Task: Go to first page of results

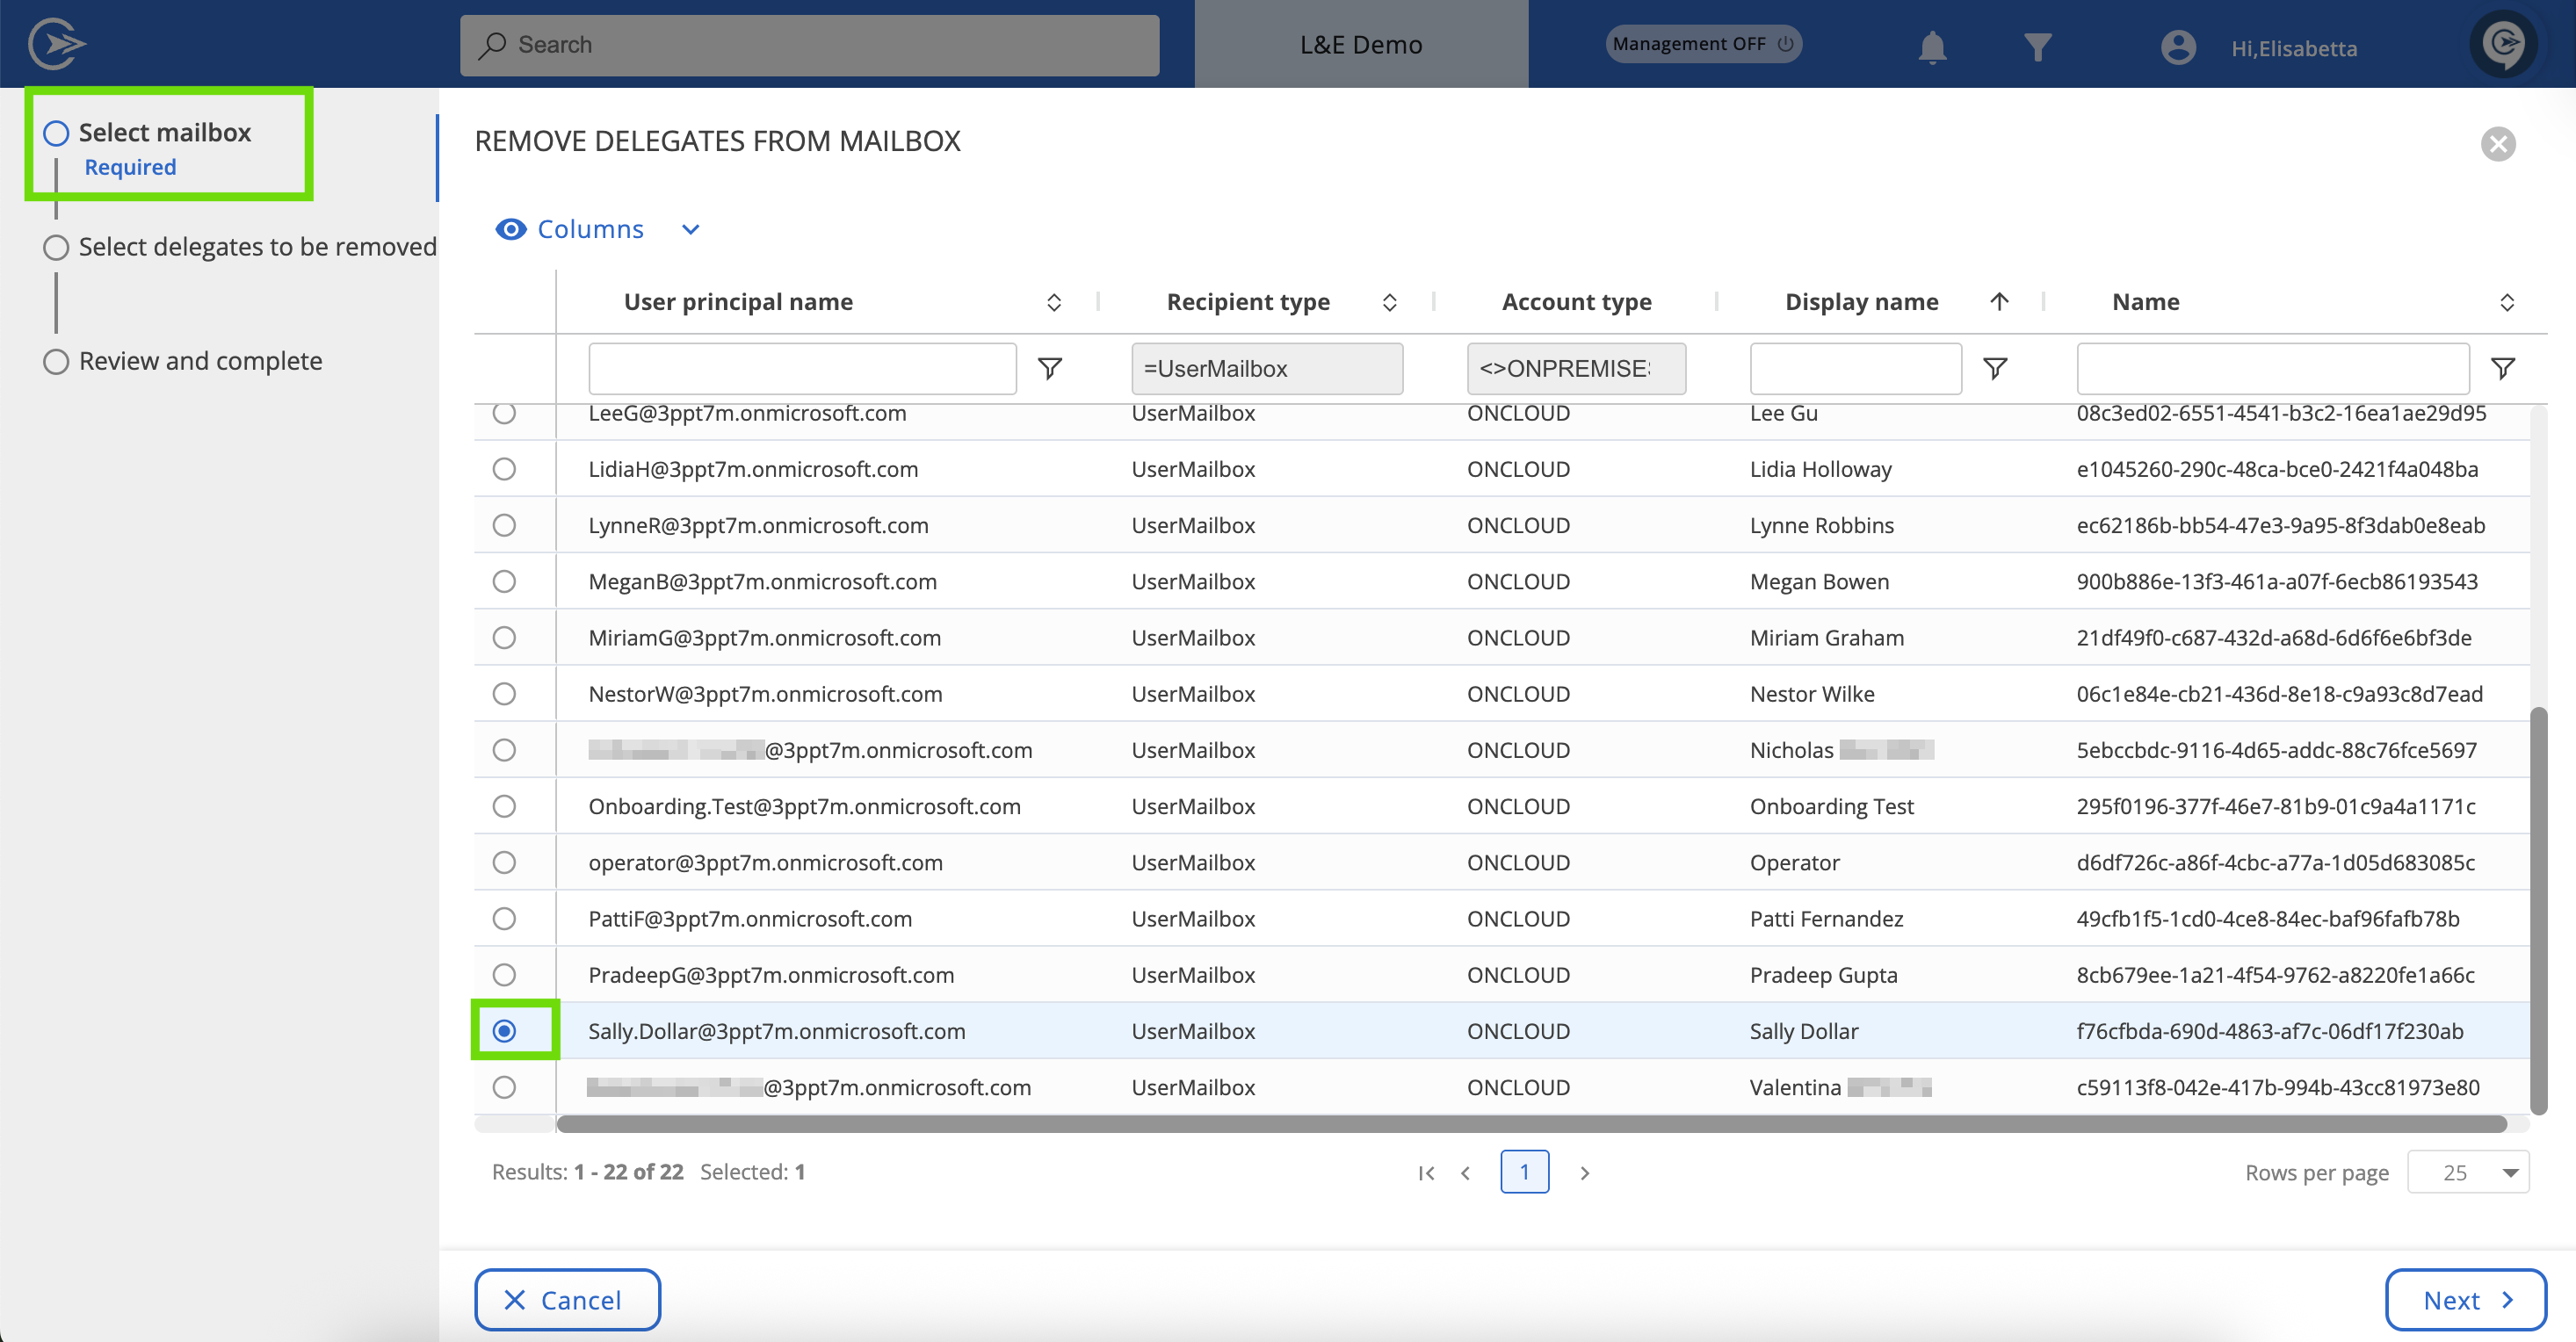Action: coord(1427,1172)
